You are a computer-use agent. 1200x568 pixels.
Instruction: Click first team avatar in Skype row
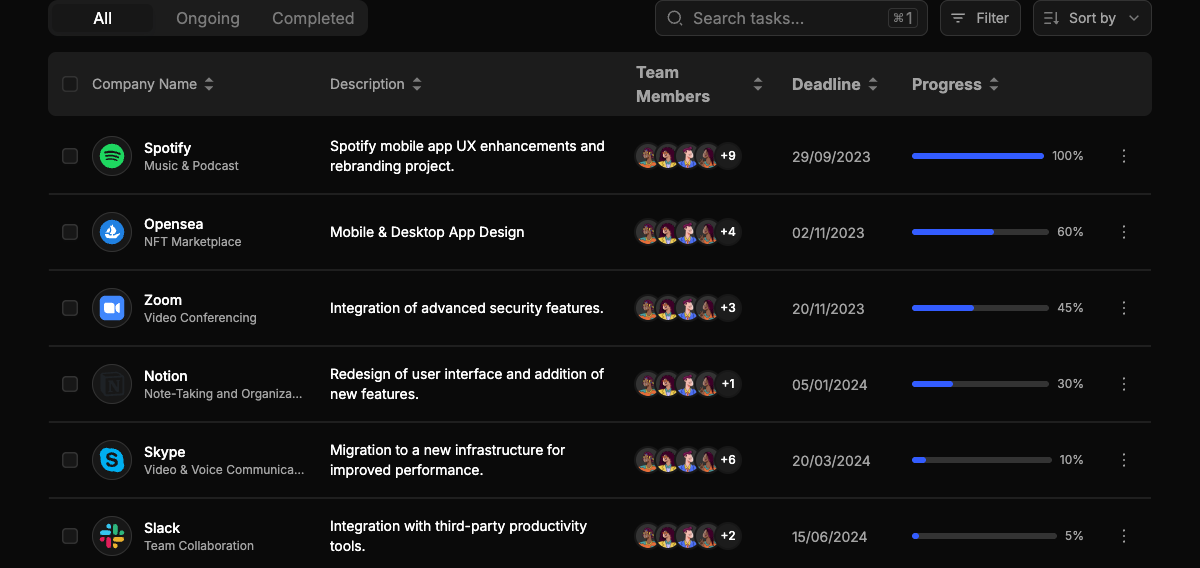point(647,460)
